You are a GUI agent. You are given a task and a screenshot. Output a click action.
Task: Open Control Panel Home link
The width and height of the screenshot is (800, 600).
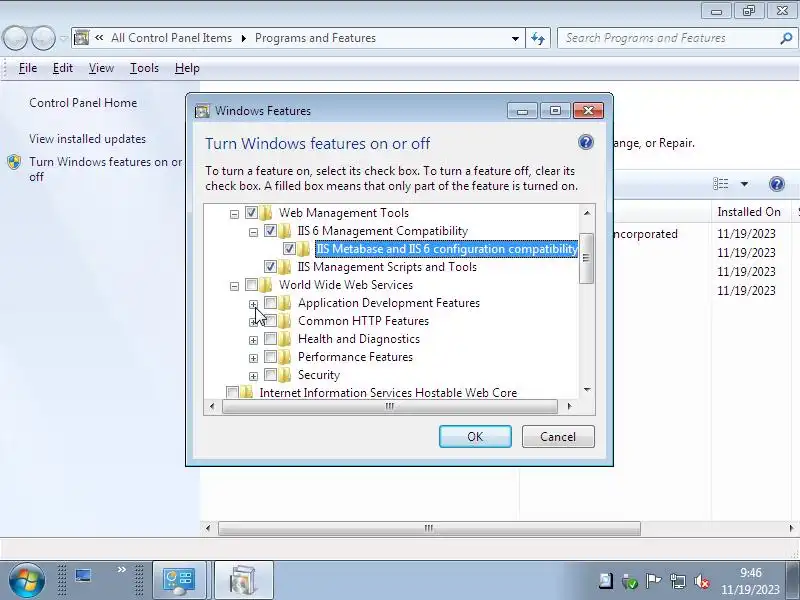click(83, 103)
